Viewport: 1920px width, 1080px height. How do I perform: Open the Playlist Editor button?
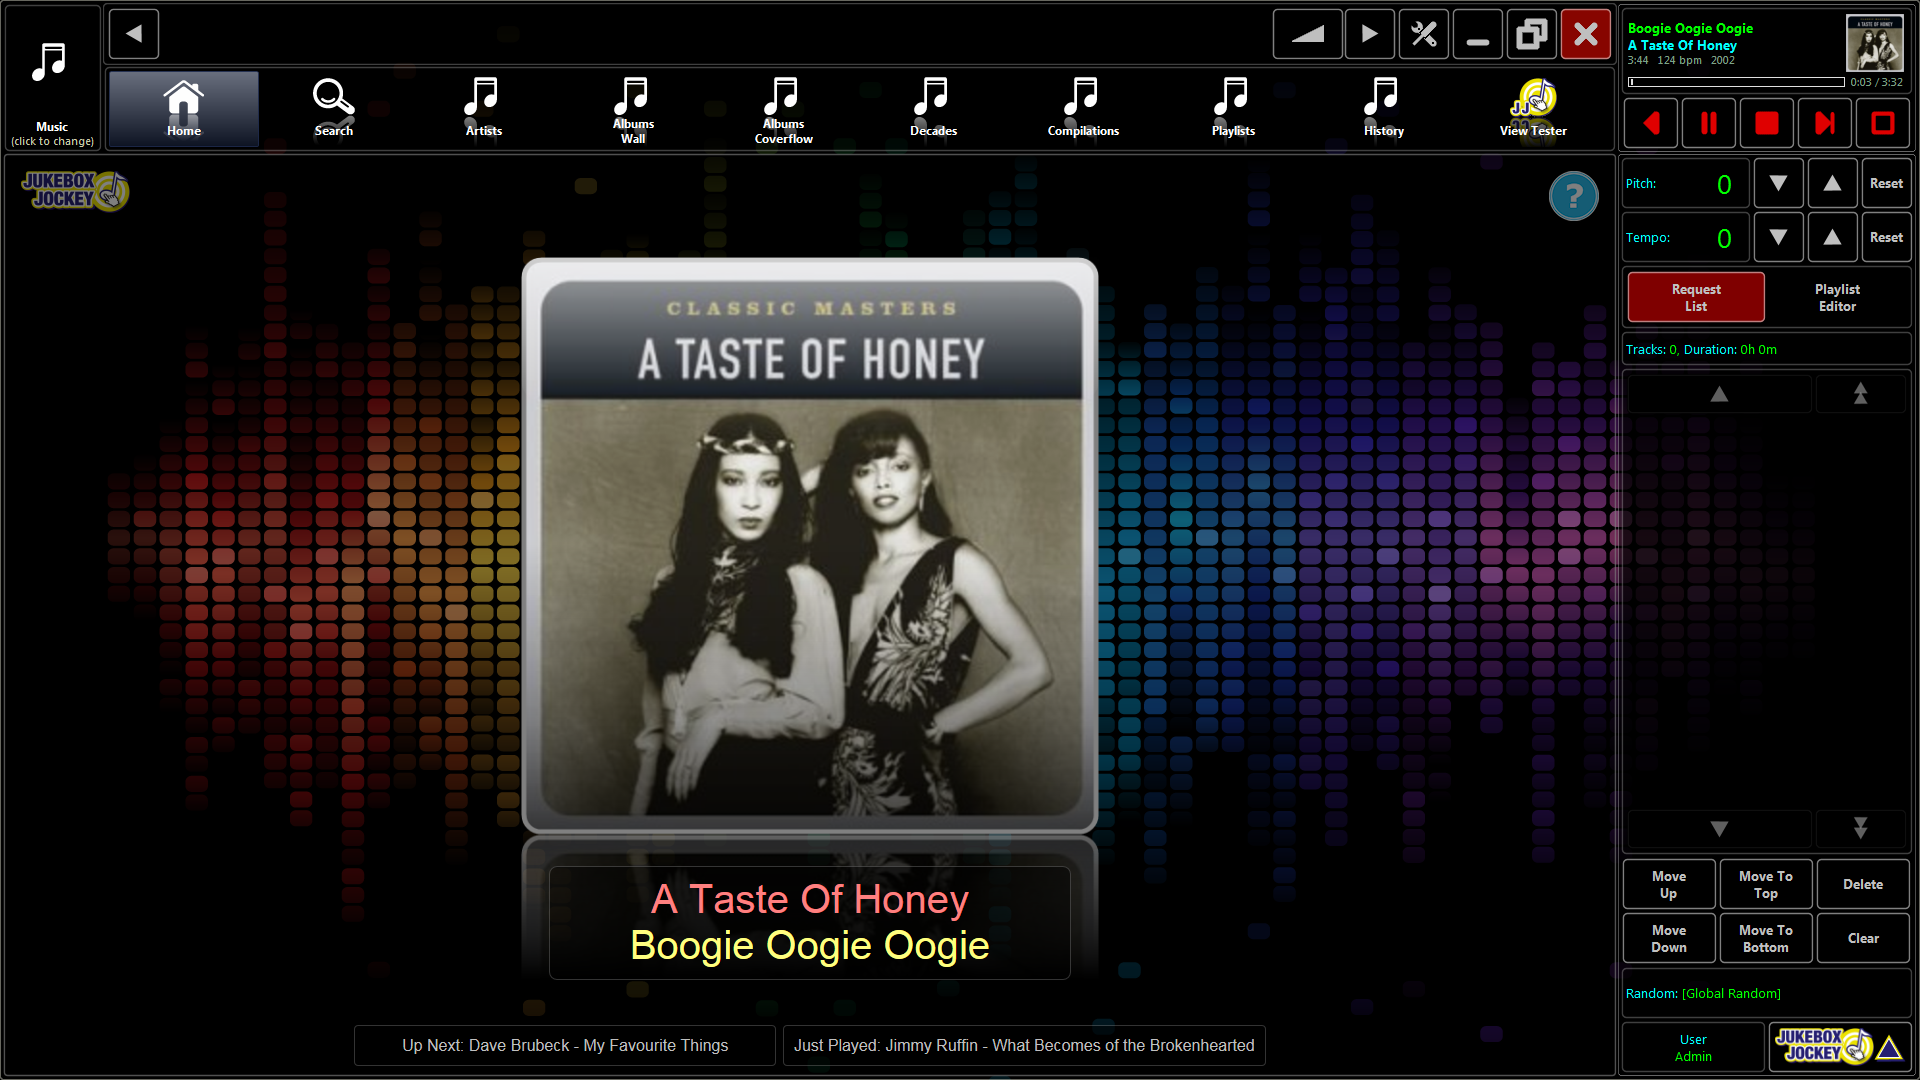(x=1836, y=297)
